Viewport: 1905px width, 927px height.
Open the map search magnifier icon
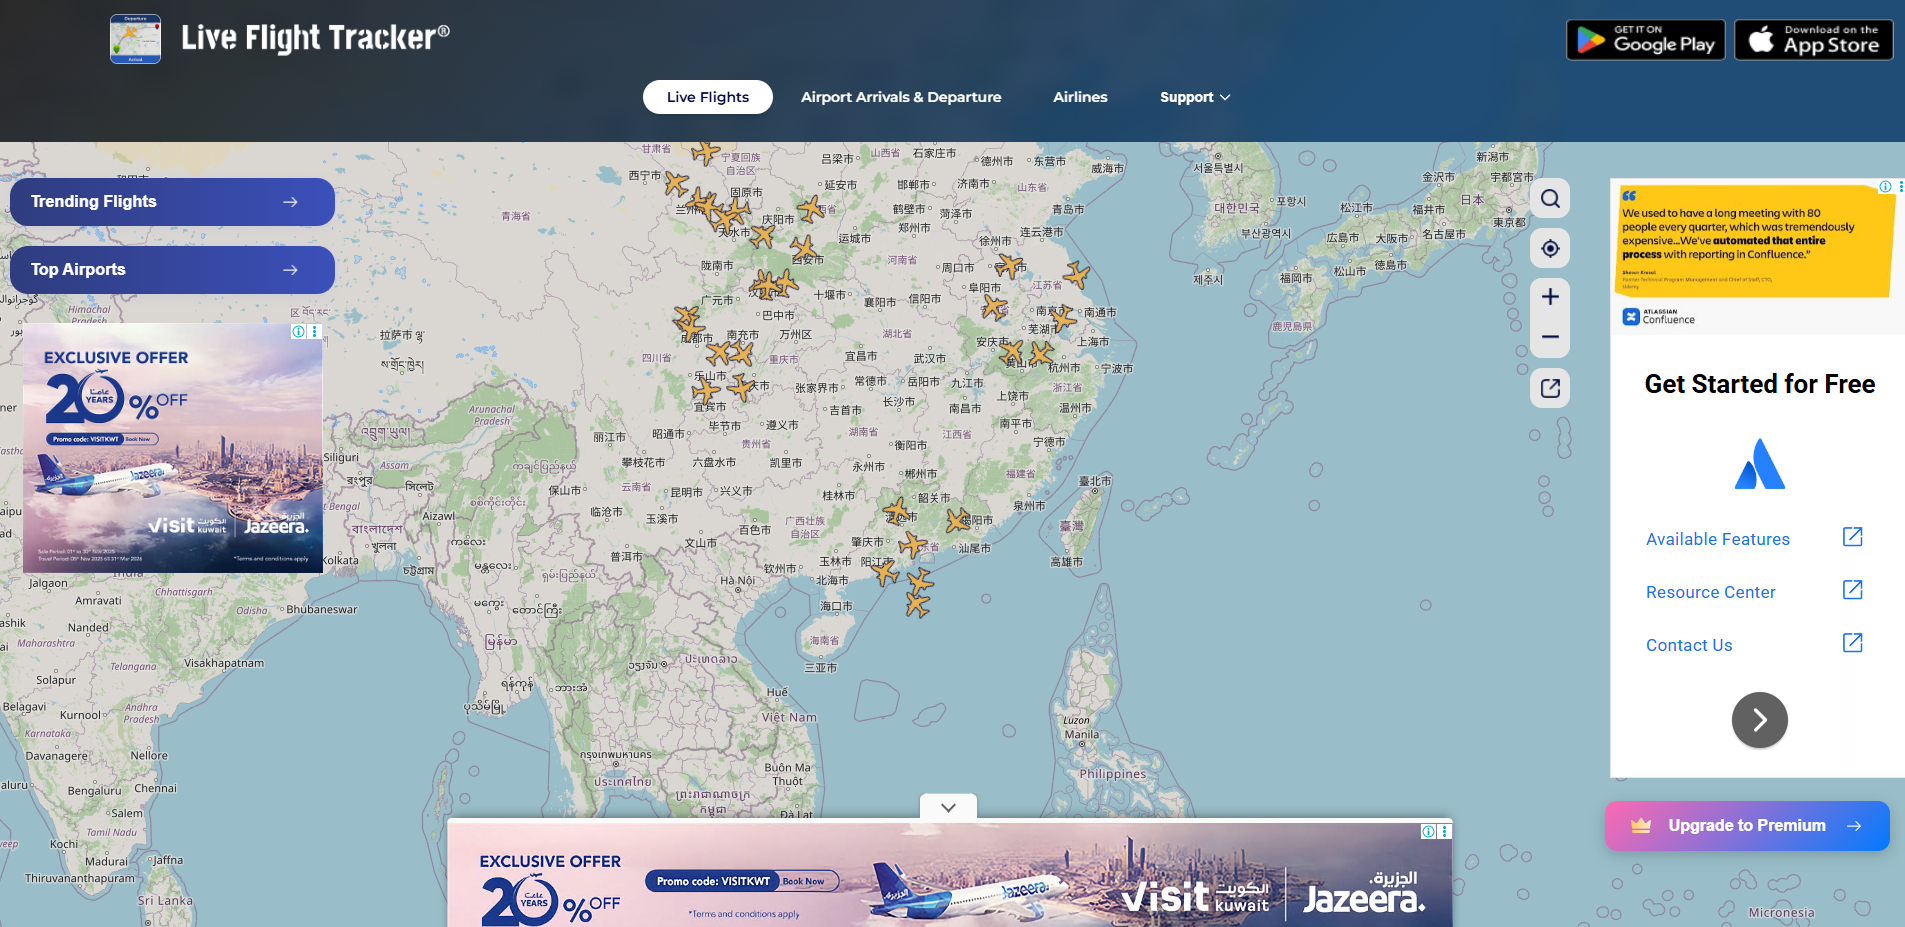coord(1550,199)
